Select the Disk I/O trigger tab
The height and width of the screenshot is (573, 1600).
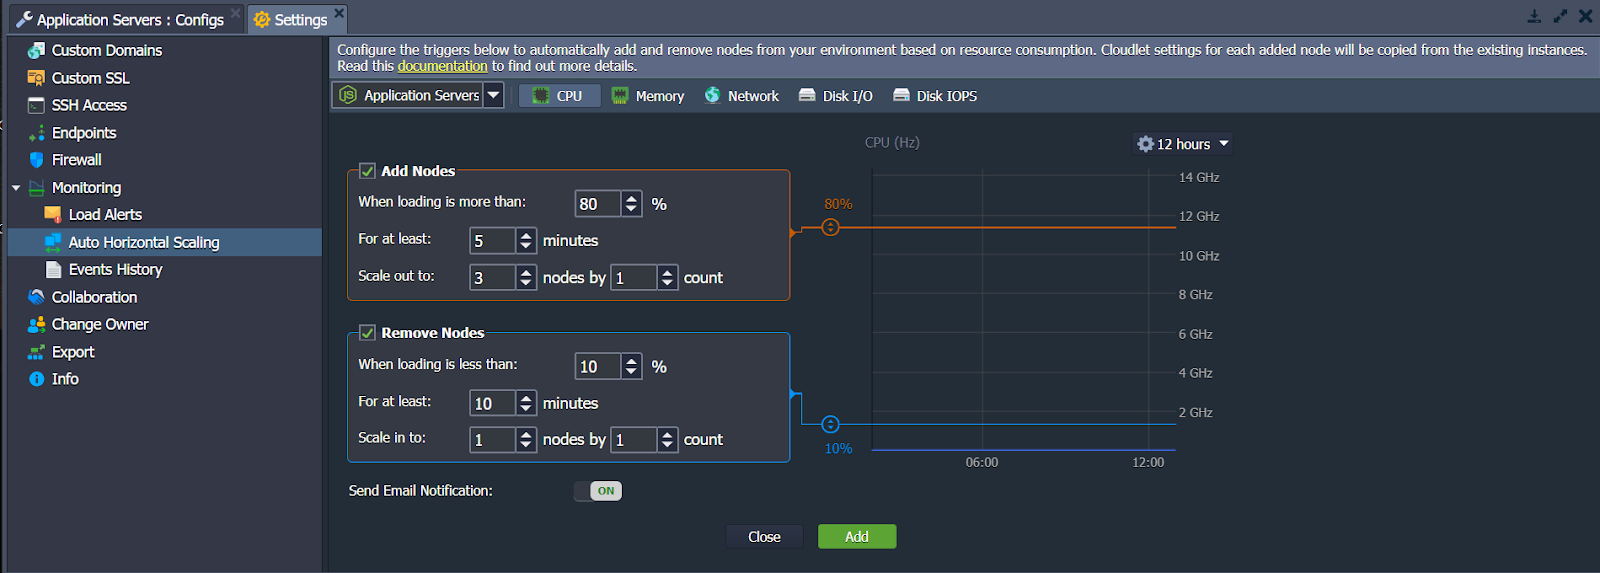[836, 96]
